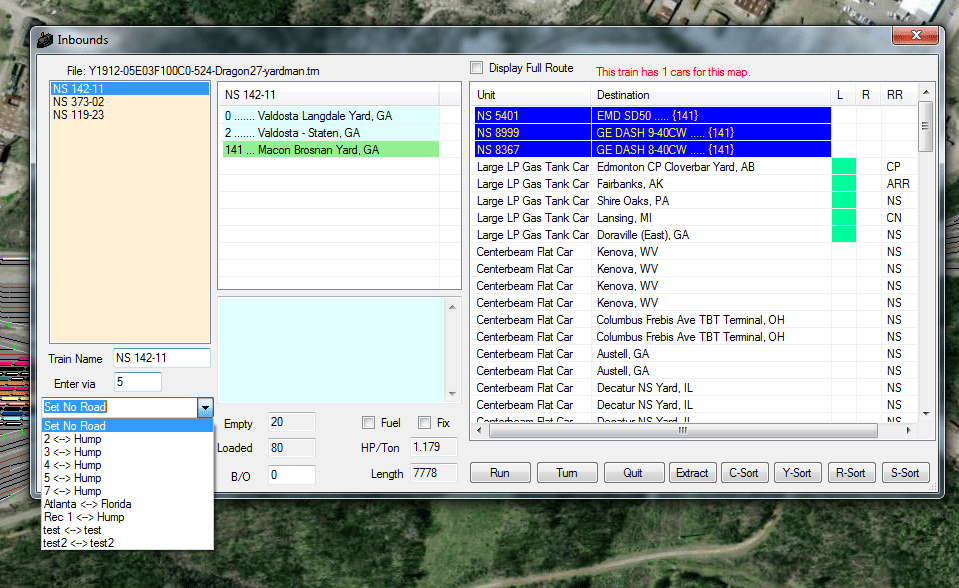Select train NS 142-11 in train list
This screenshot has width=959, height=588.
tap(130, 89)
